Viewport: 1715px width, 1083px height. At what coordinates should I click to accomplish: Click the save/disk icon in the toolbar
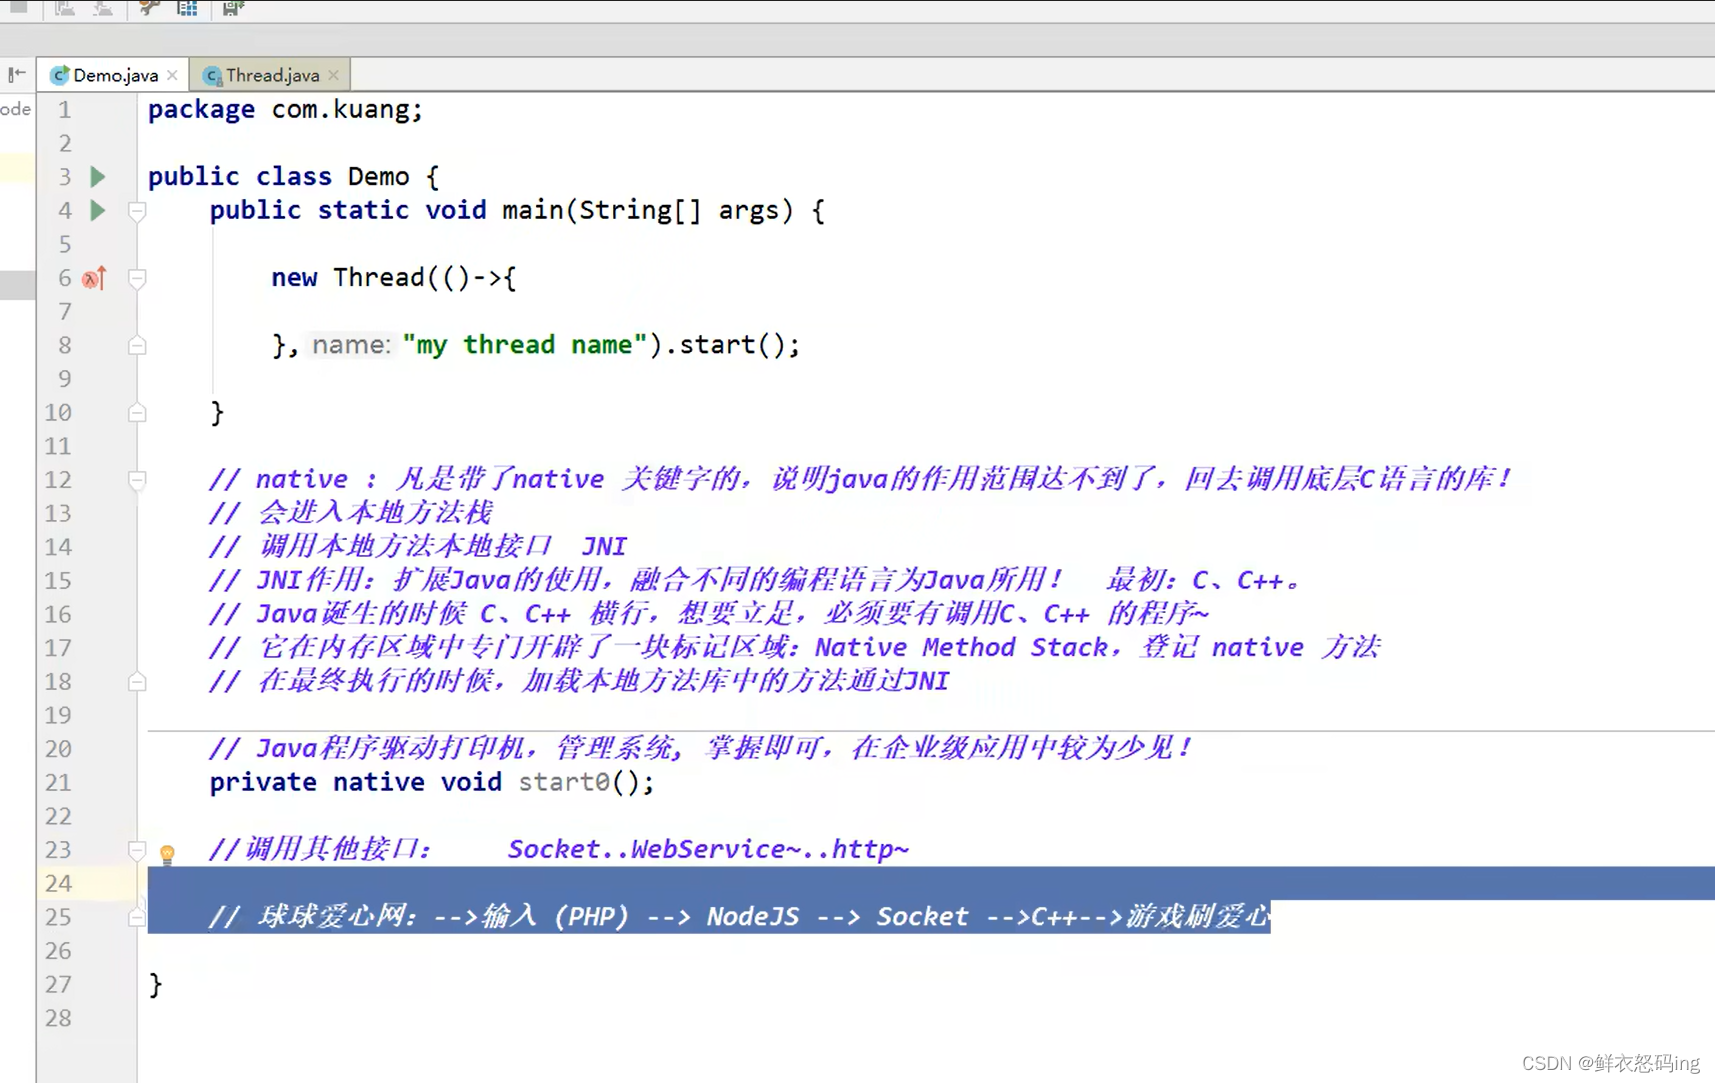233,9
